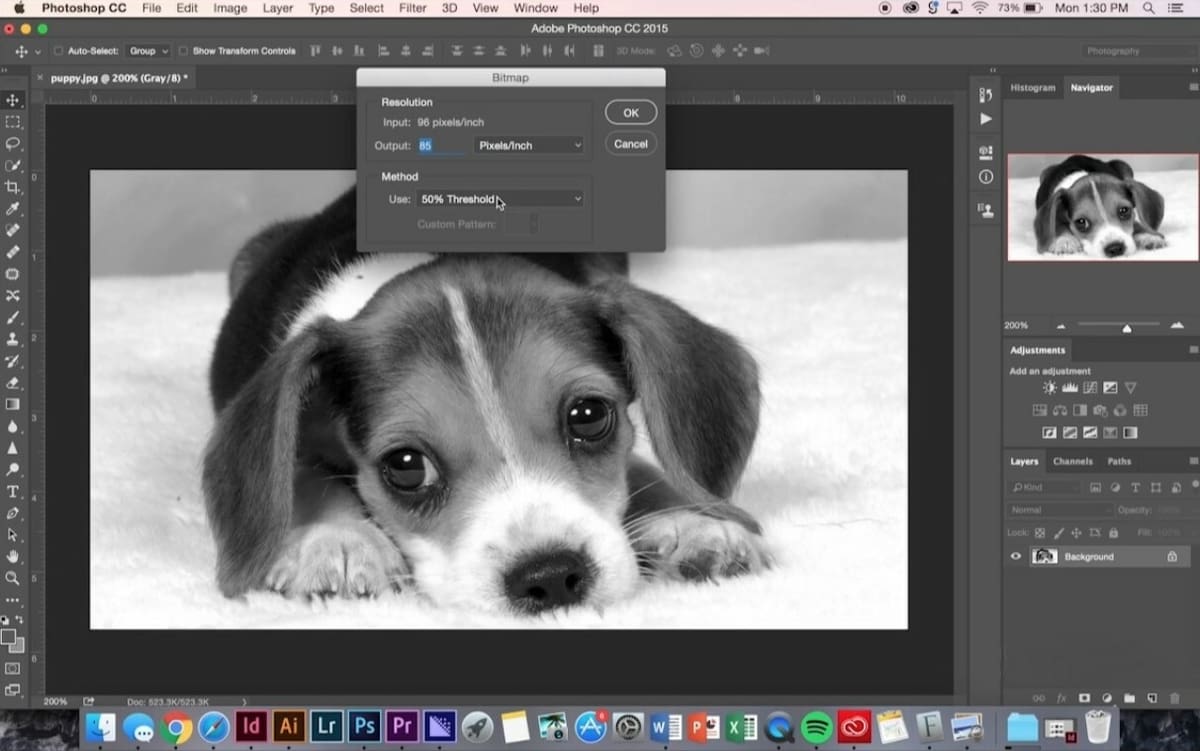Toggle lock transparent pixels in Layers

click(x=1039, y=534)
